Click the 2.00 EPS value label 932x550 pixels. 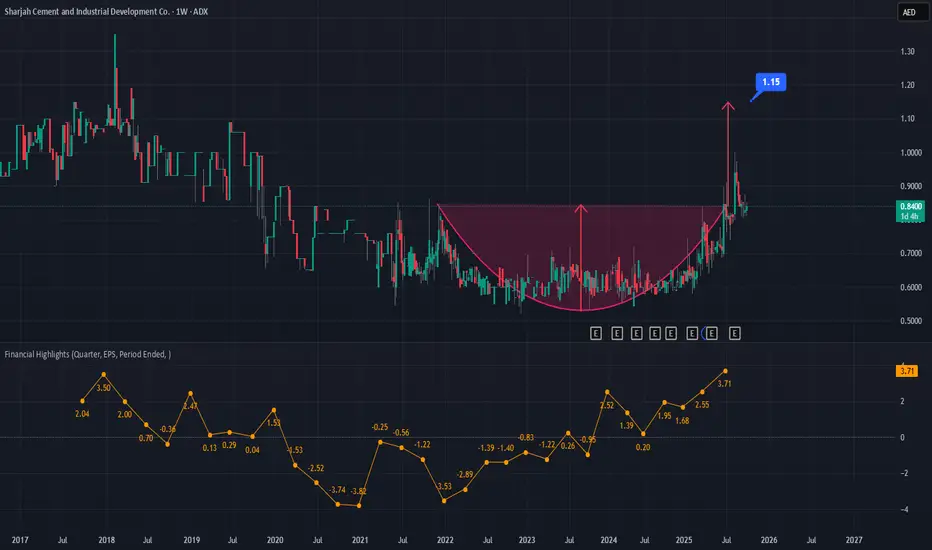click(124, 414)
